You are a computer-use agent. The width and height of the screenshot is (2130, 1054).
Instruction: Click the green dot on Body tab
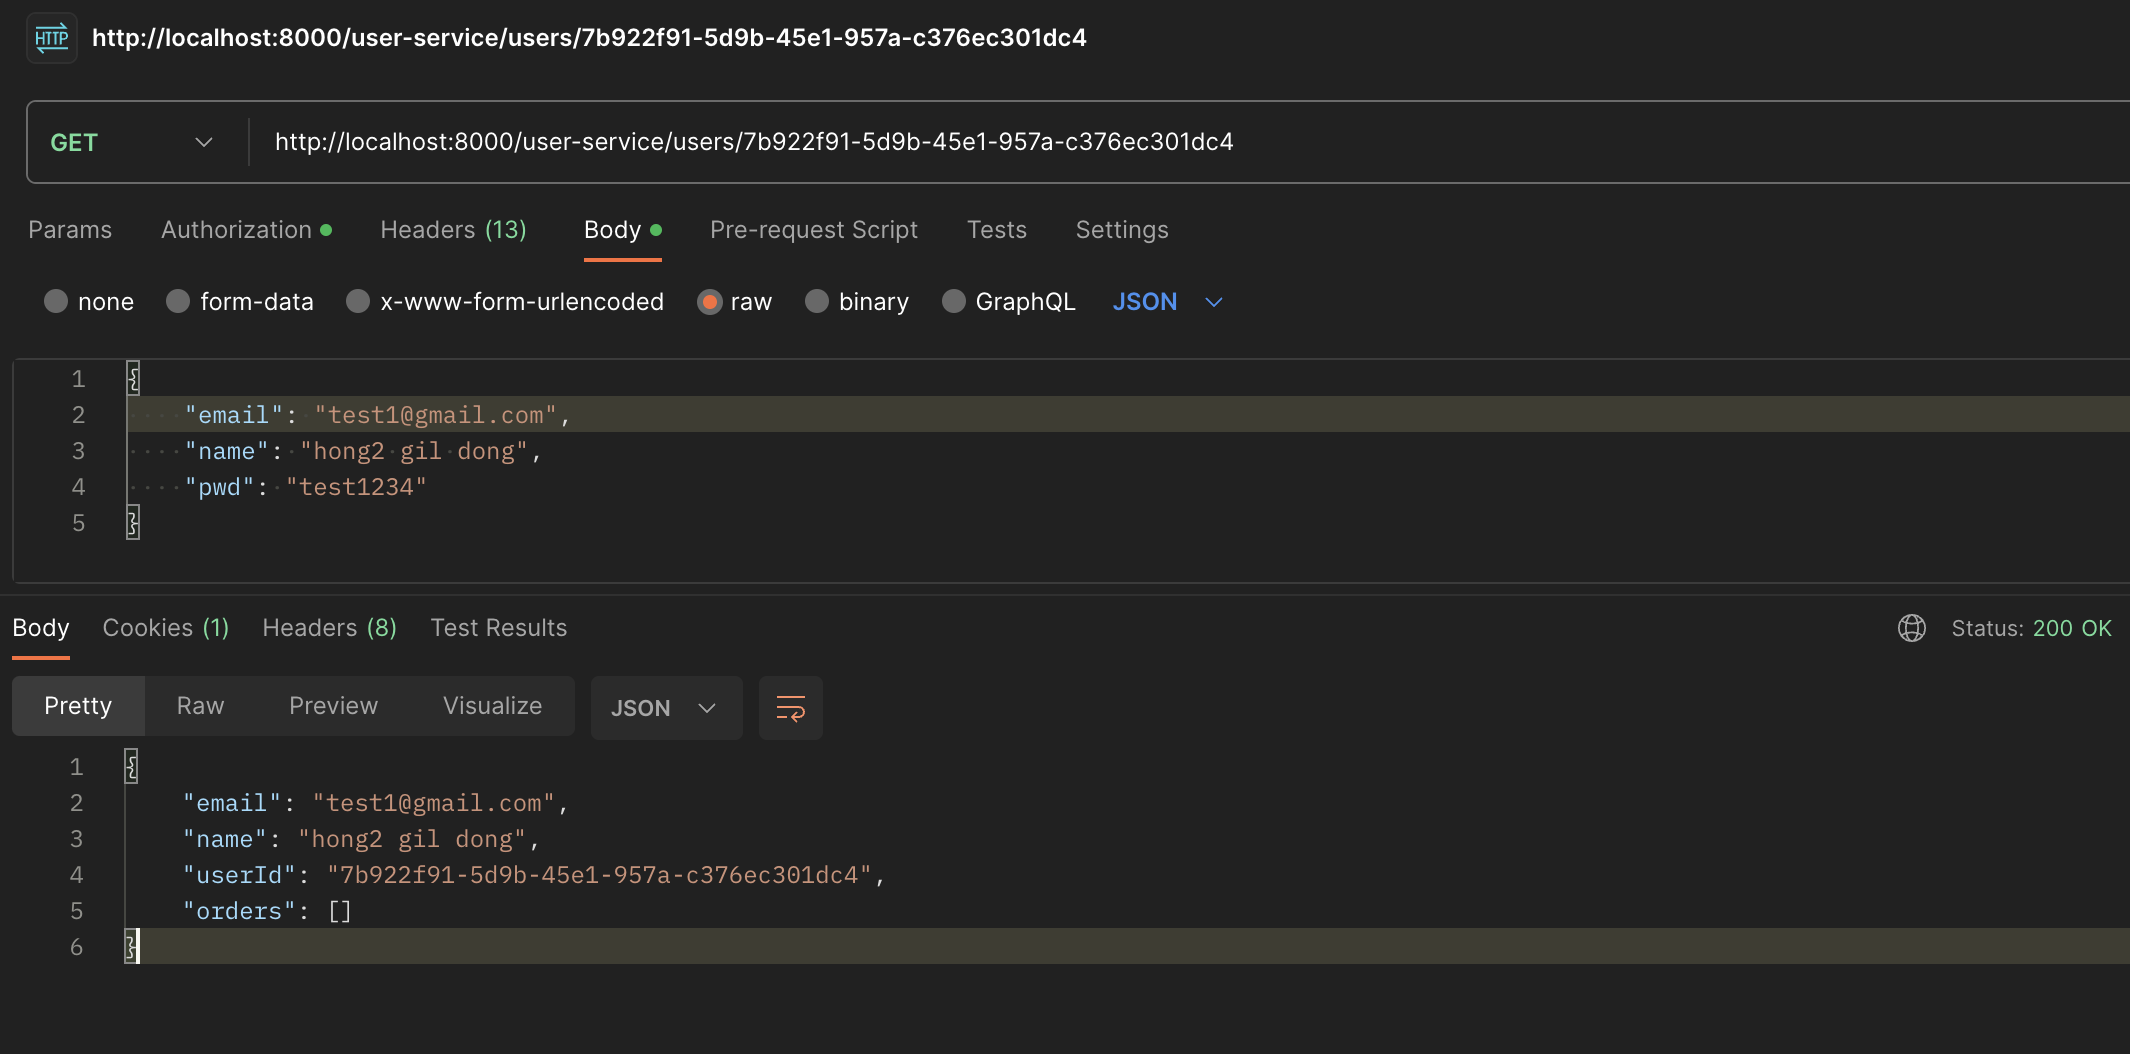[x=654, y=228]
